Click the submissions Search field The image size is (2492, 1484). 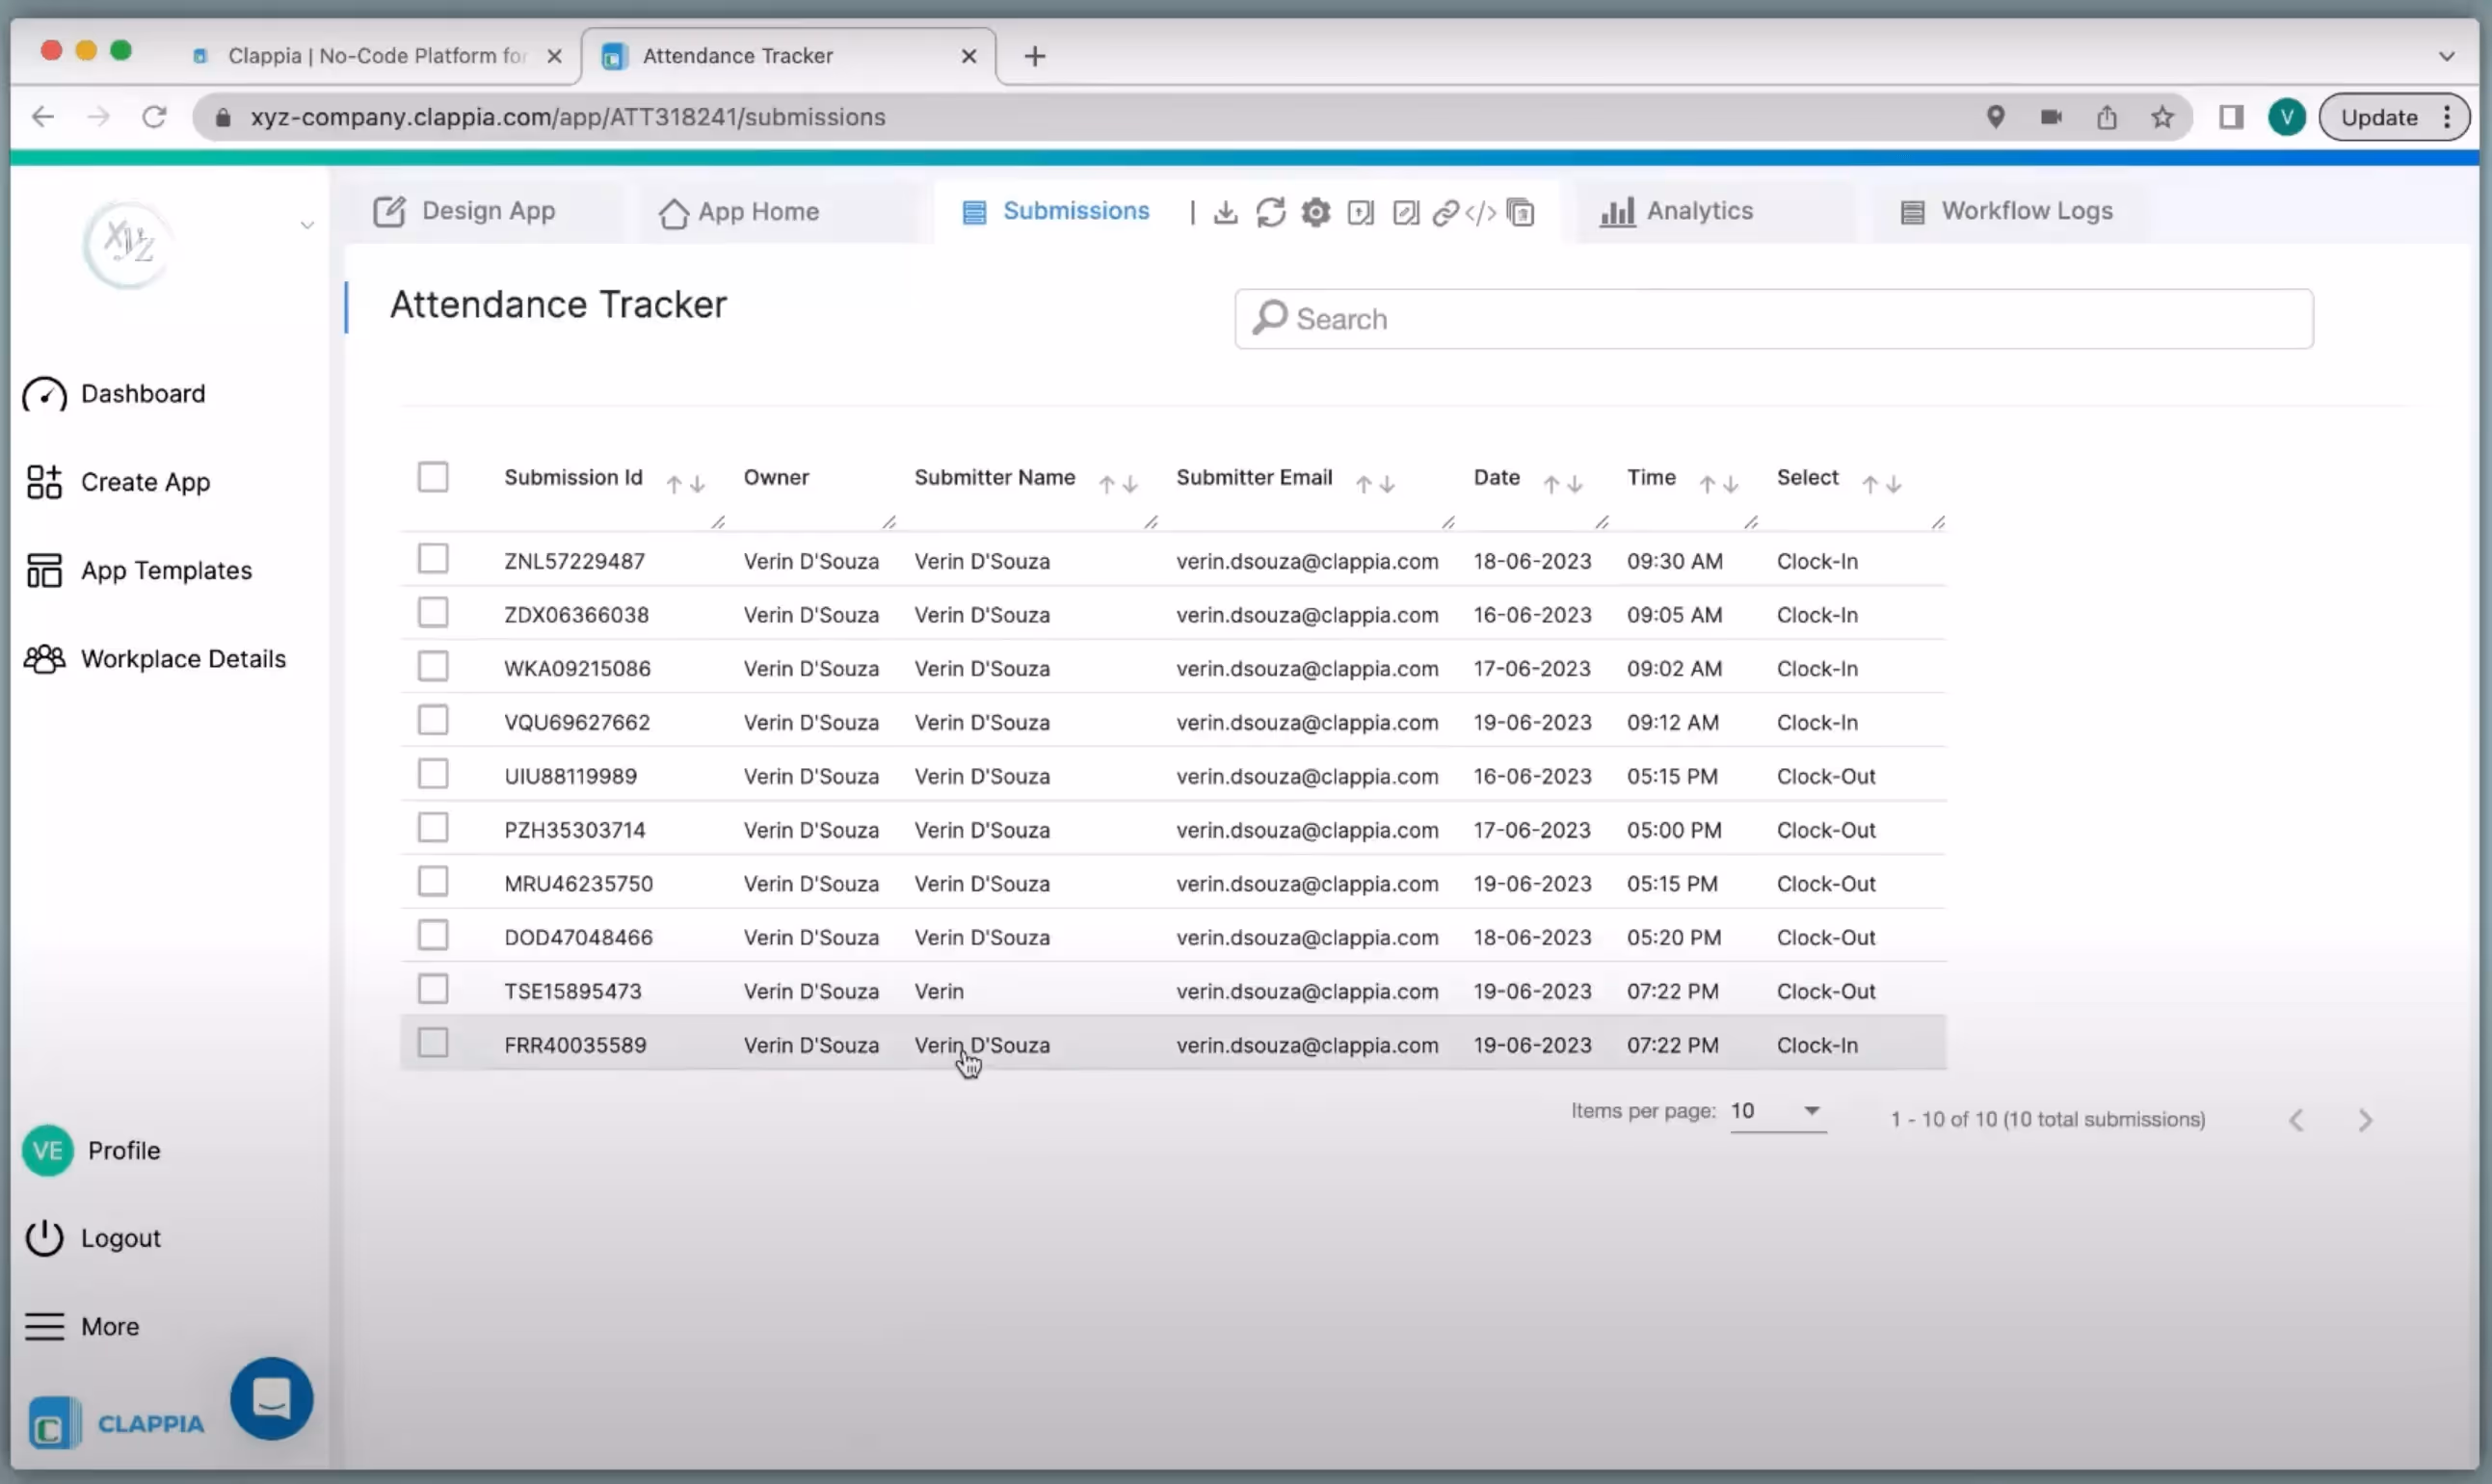pyautogui.click(x=1773, y=319)
